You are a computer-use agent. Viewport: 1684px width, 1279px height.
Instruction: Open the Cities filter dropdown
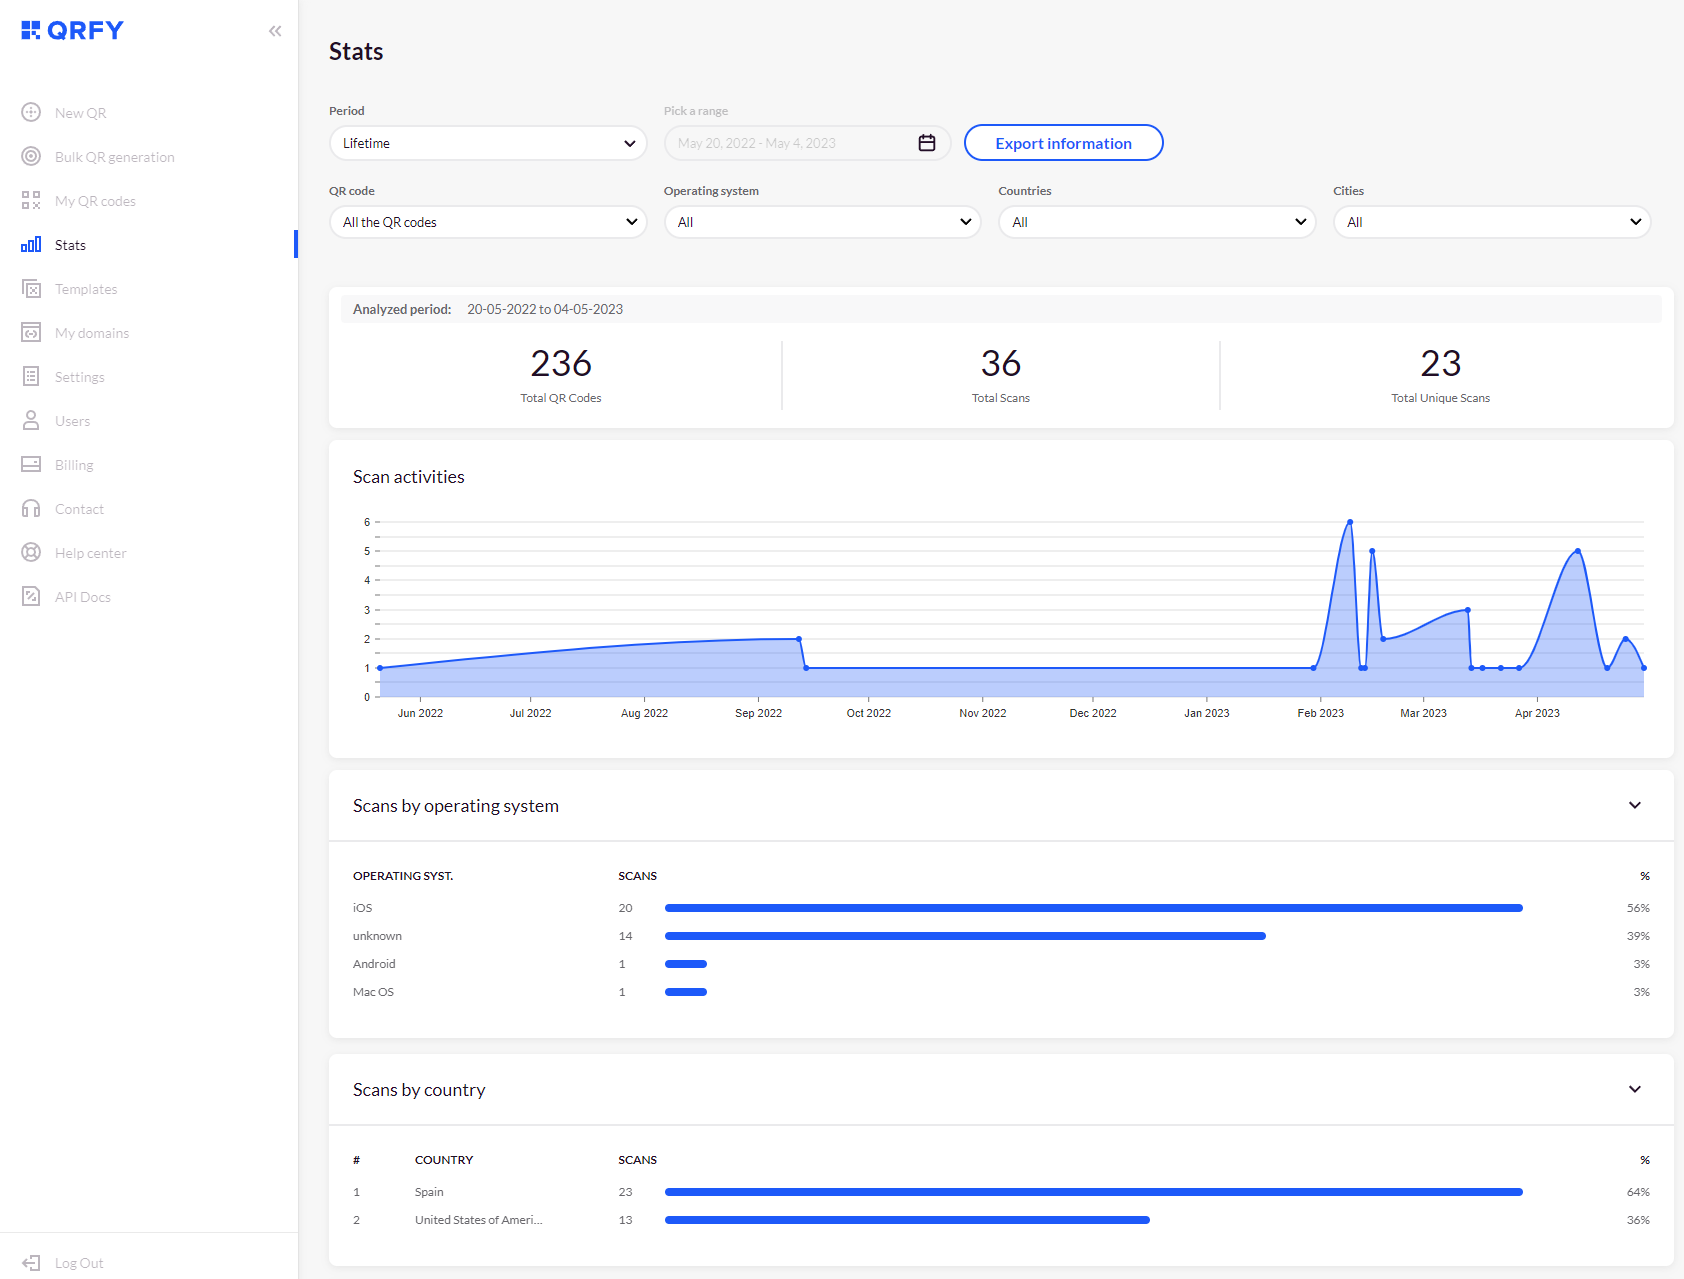point(1490,221)
